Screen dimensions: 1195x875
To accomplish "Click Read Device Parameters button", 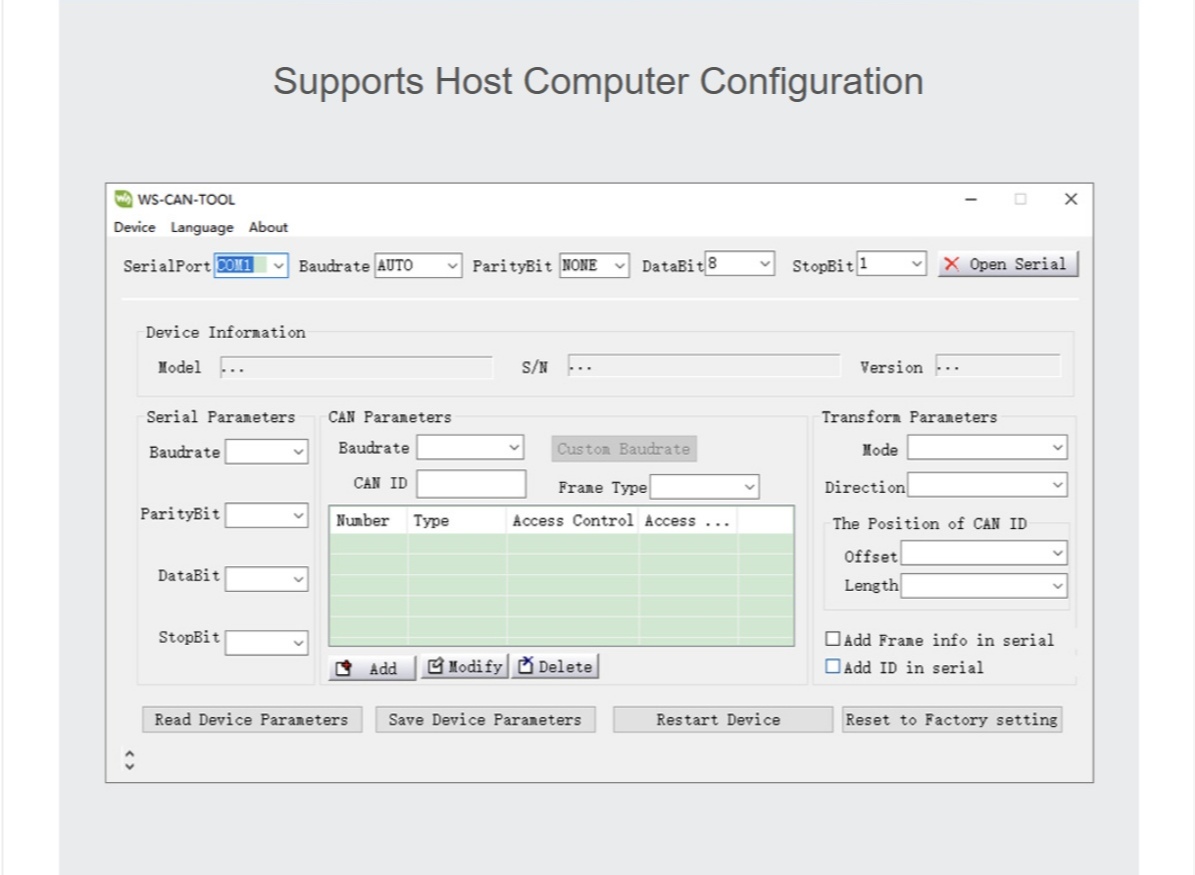I will pos(251,720).
